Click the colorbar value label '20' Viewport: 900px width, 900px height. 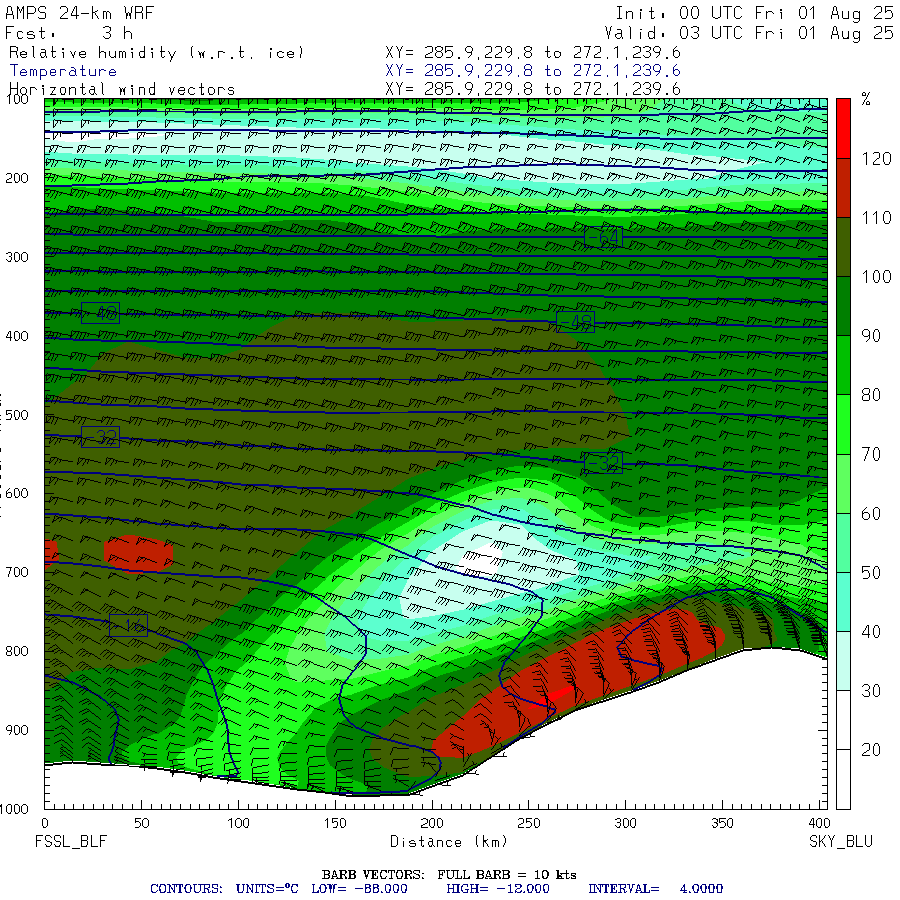pyautogui.click(x=871, y=750)
